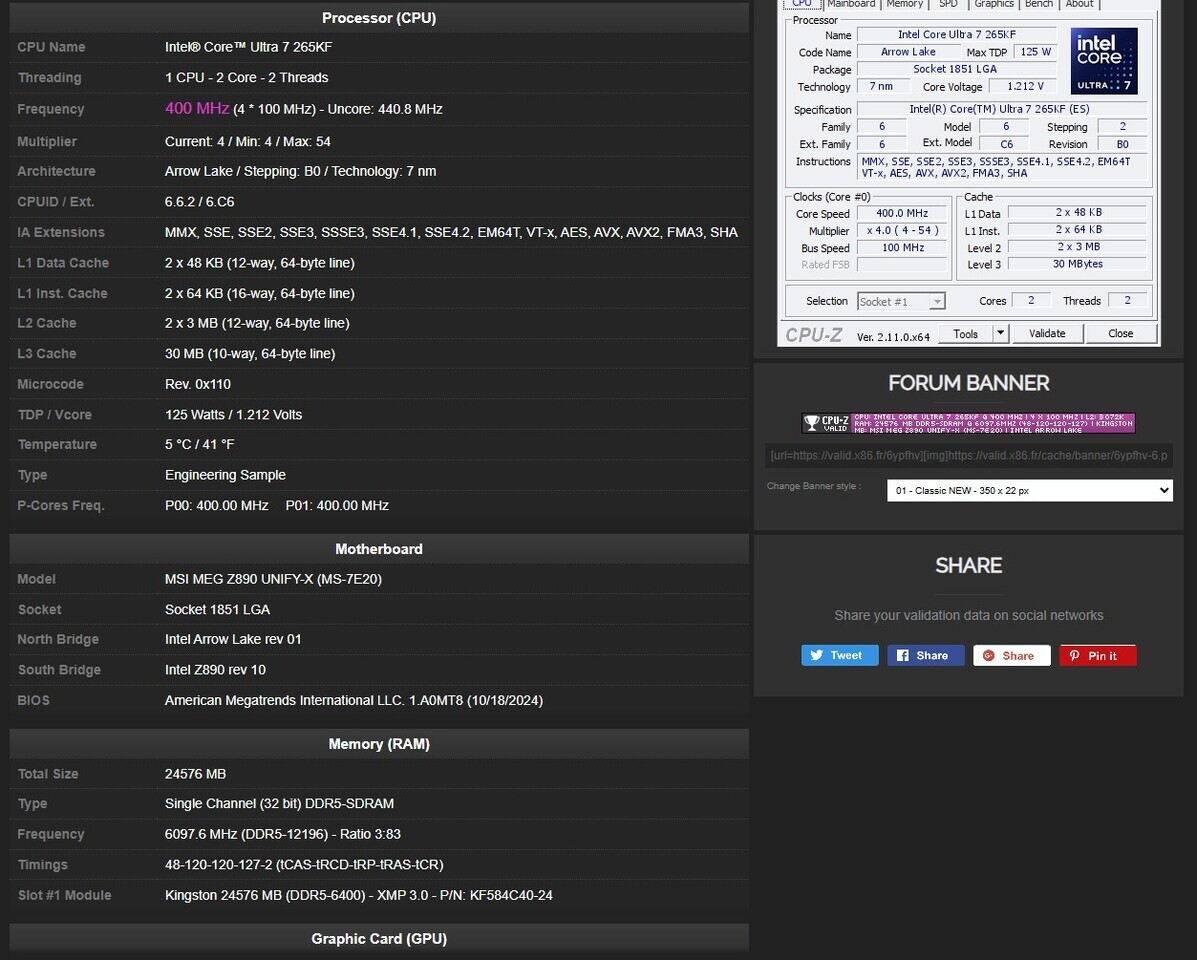This screenshot has width=1197, height=960.
Task: Select the forum banner BBCode text field
Action: pyautogui.click(x=968, y=455)
